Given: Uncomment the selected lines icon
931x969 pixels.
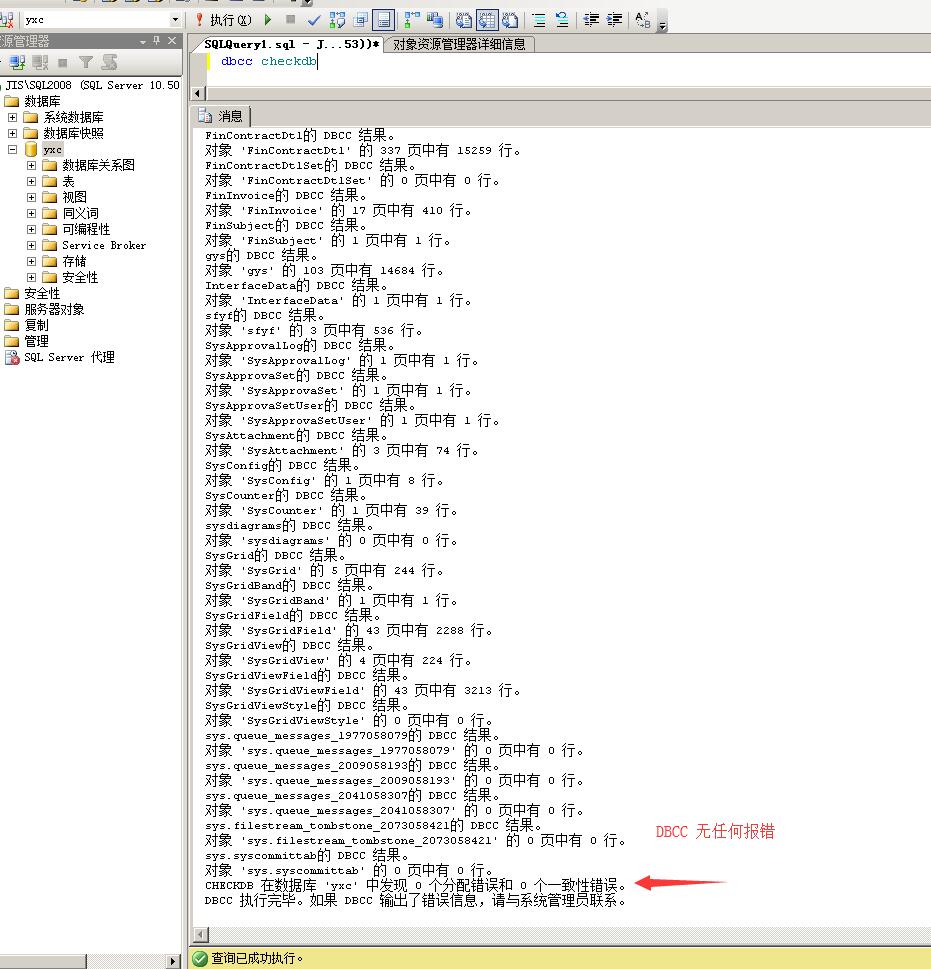Looking at the screenshot, I should [562, 20].
